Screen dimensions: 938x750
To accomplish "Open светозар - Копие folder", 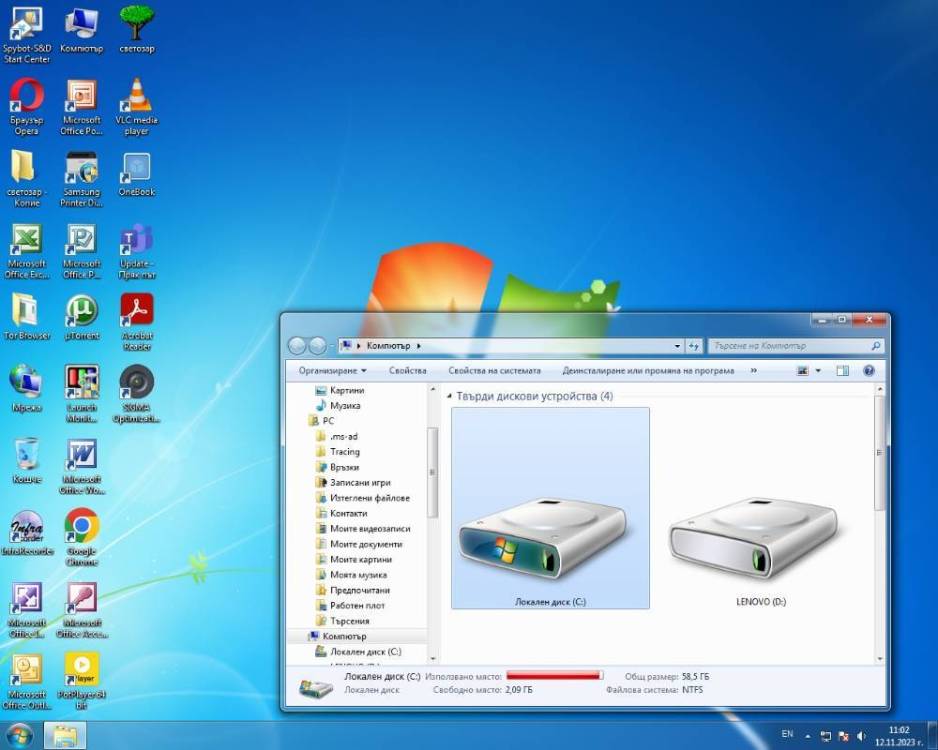I will tap(26, 178).
